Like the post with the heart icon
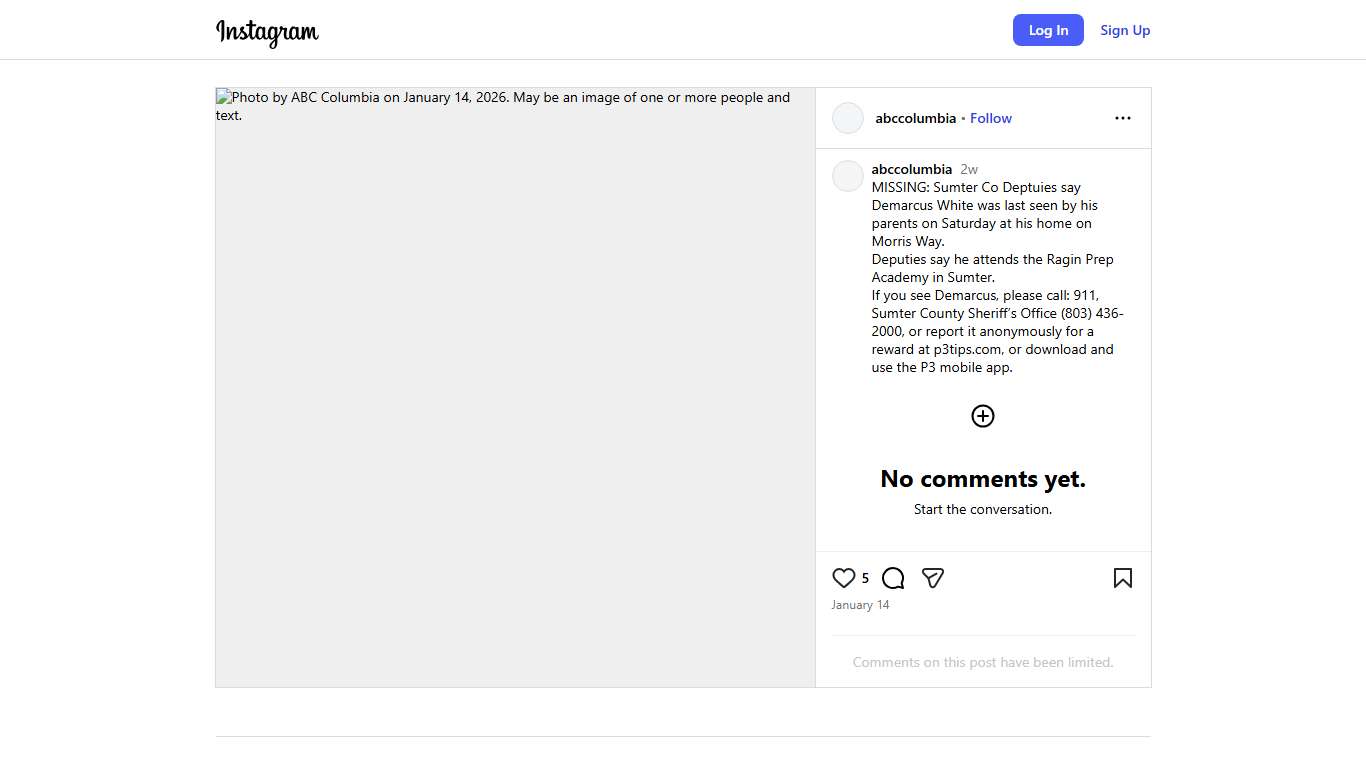The height and width of the screenshot is (768, 1366). tap(844, 578)
